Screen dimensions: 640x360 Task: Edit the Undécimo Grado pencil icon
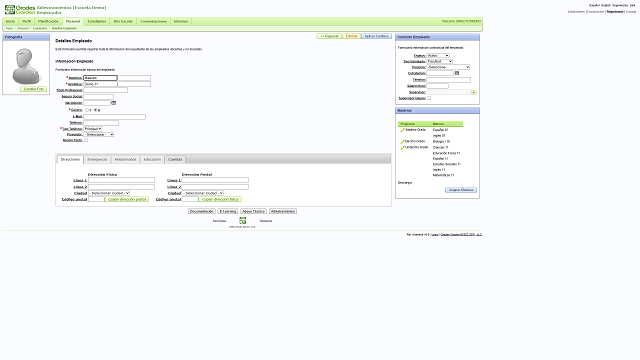[402, 147]
